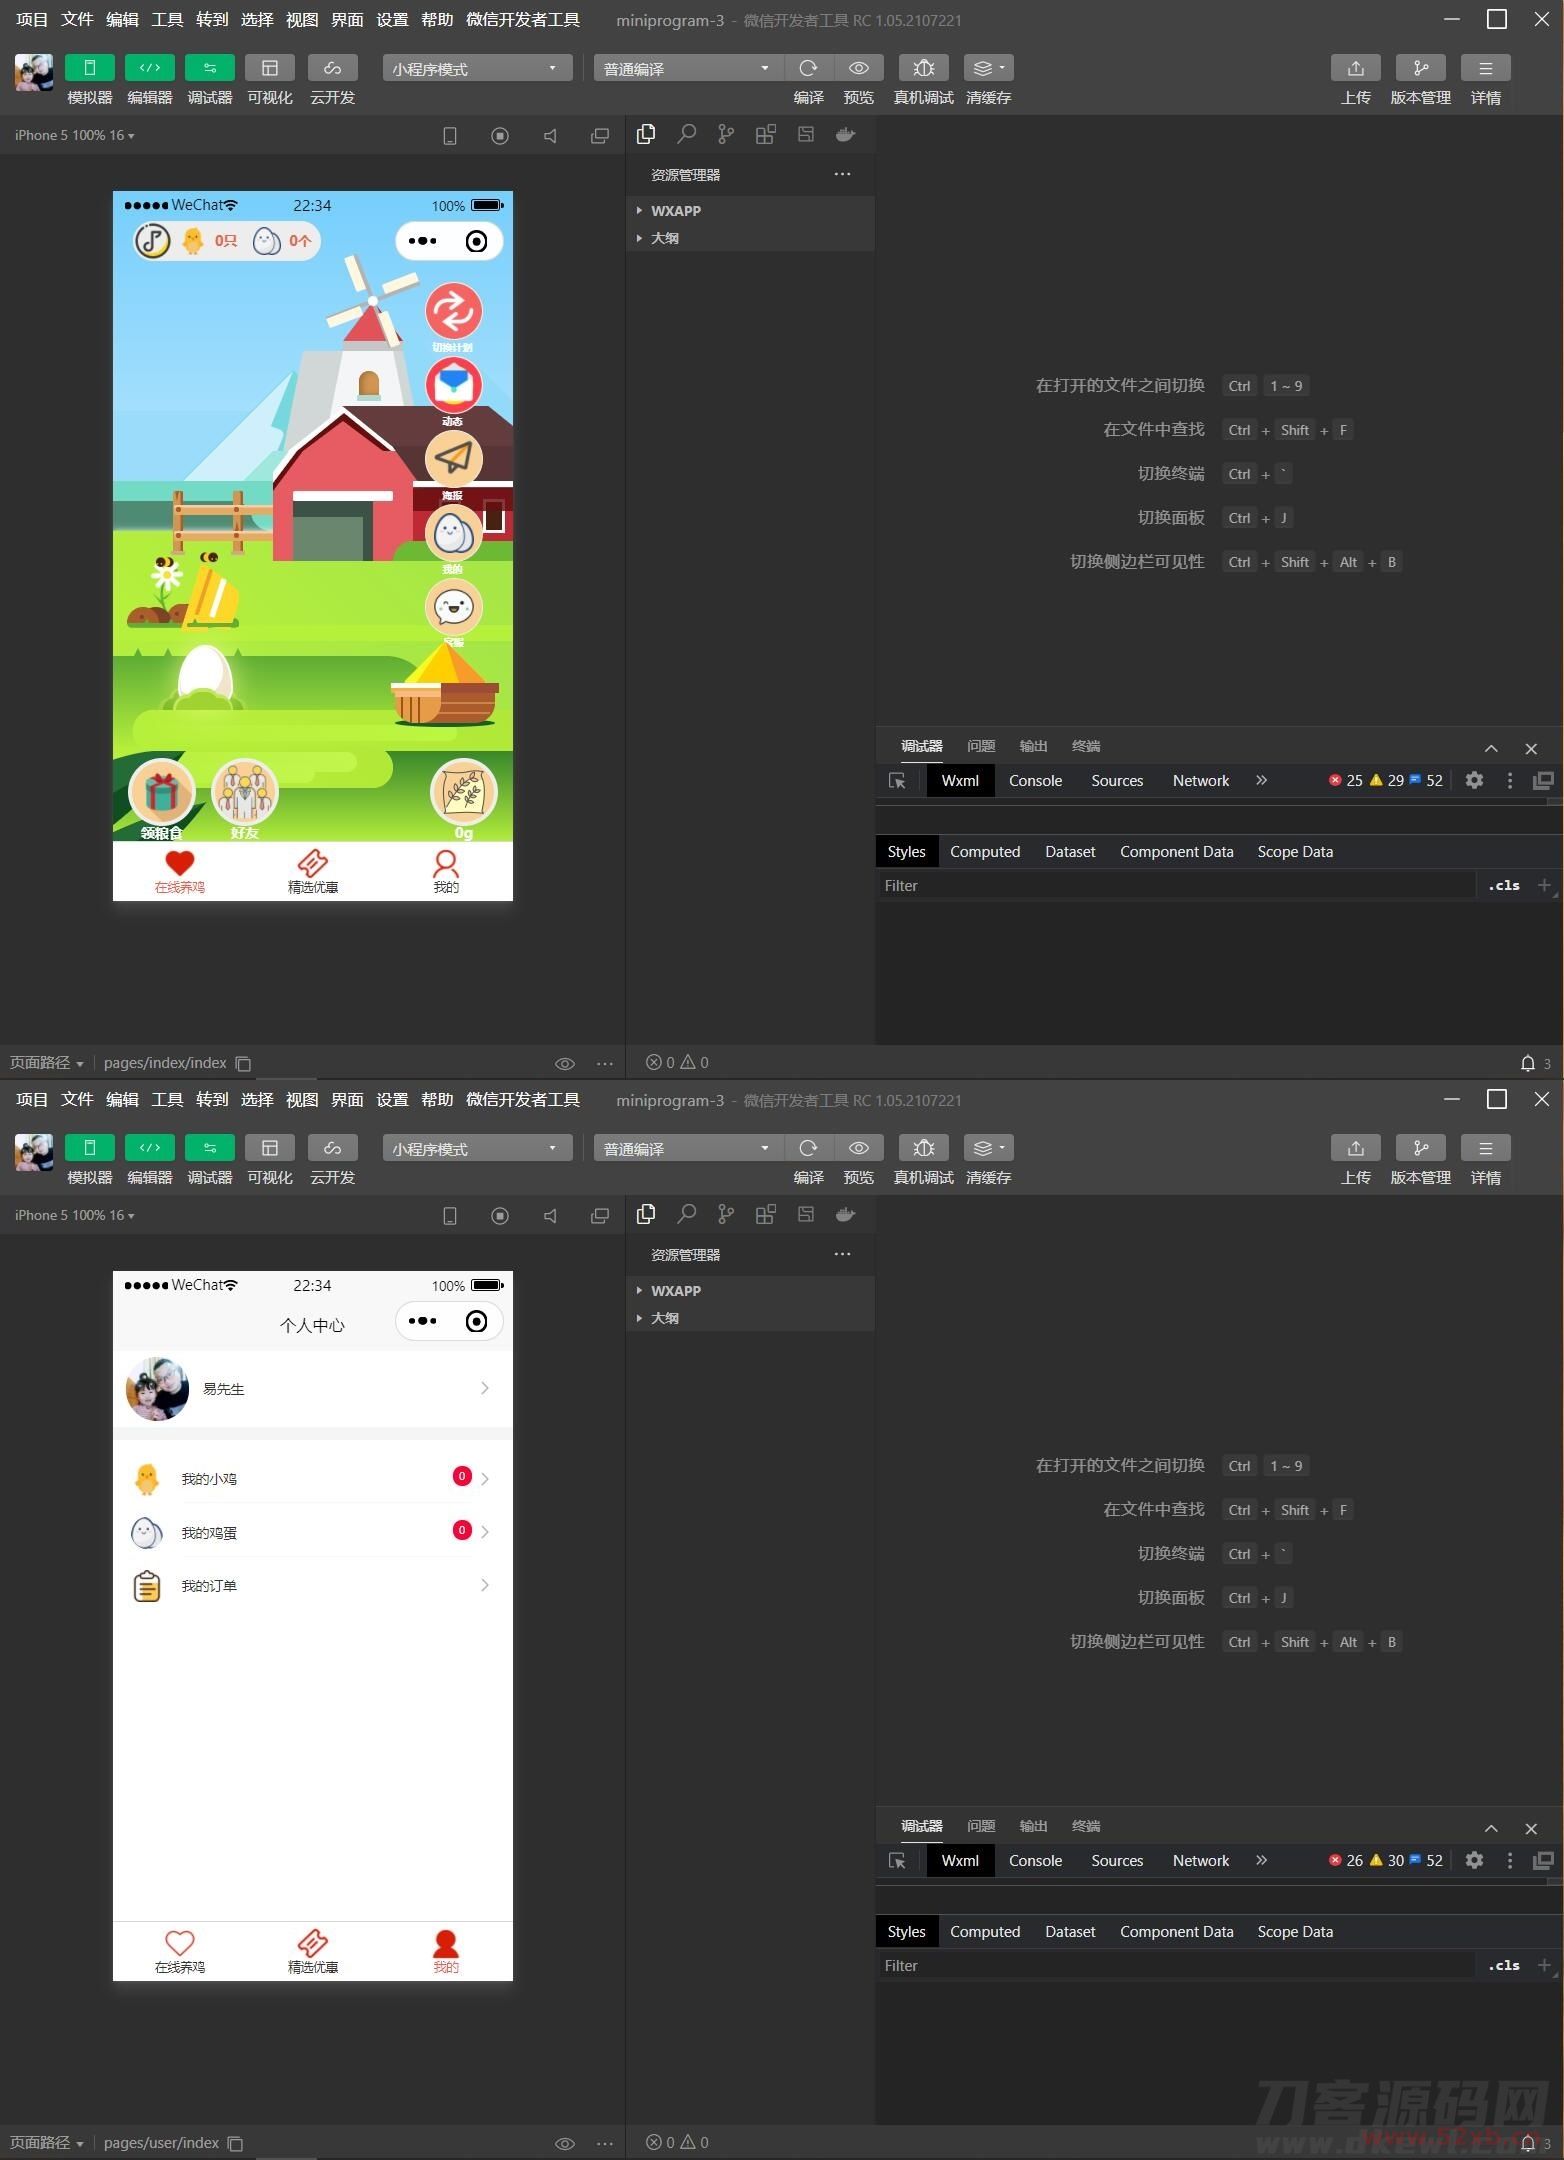Toggle 模拟器 in the window showing 个人中心
Viewport: 1564px width, 2160px height.
[89, 1148]
